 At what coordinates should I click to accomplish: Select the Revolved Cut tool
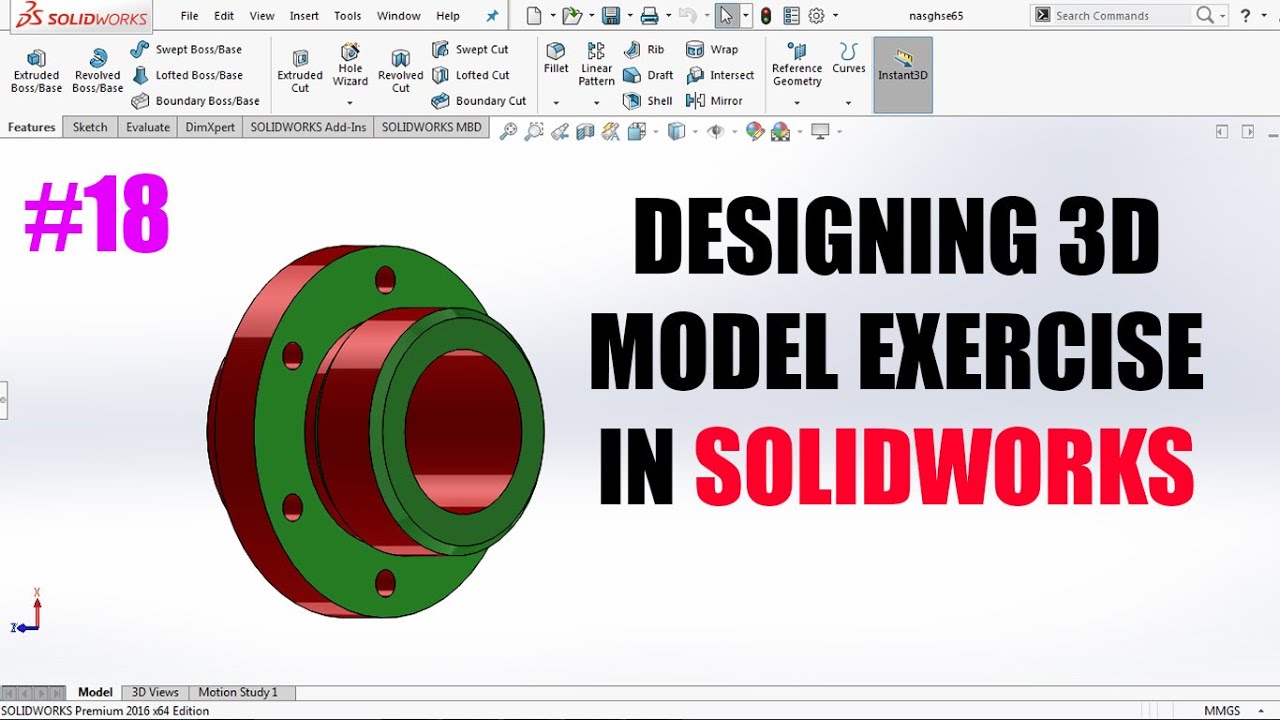(x=401, y=71)
